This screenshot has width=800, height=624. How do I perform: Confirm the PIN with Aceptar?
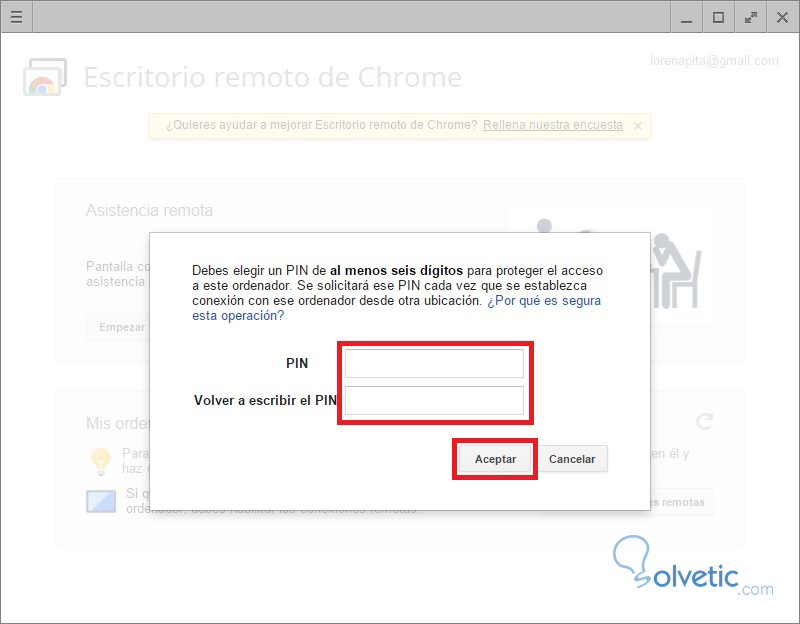pos(495,459)
